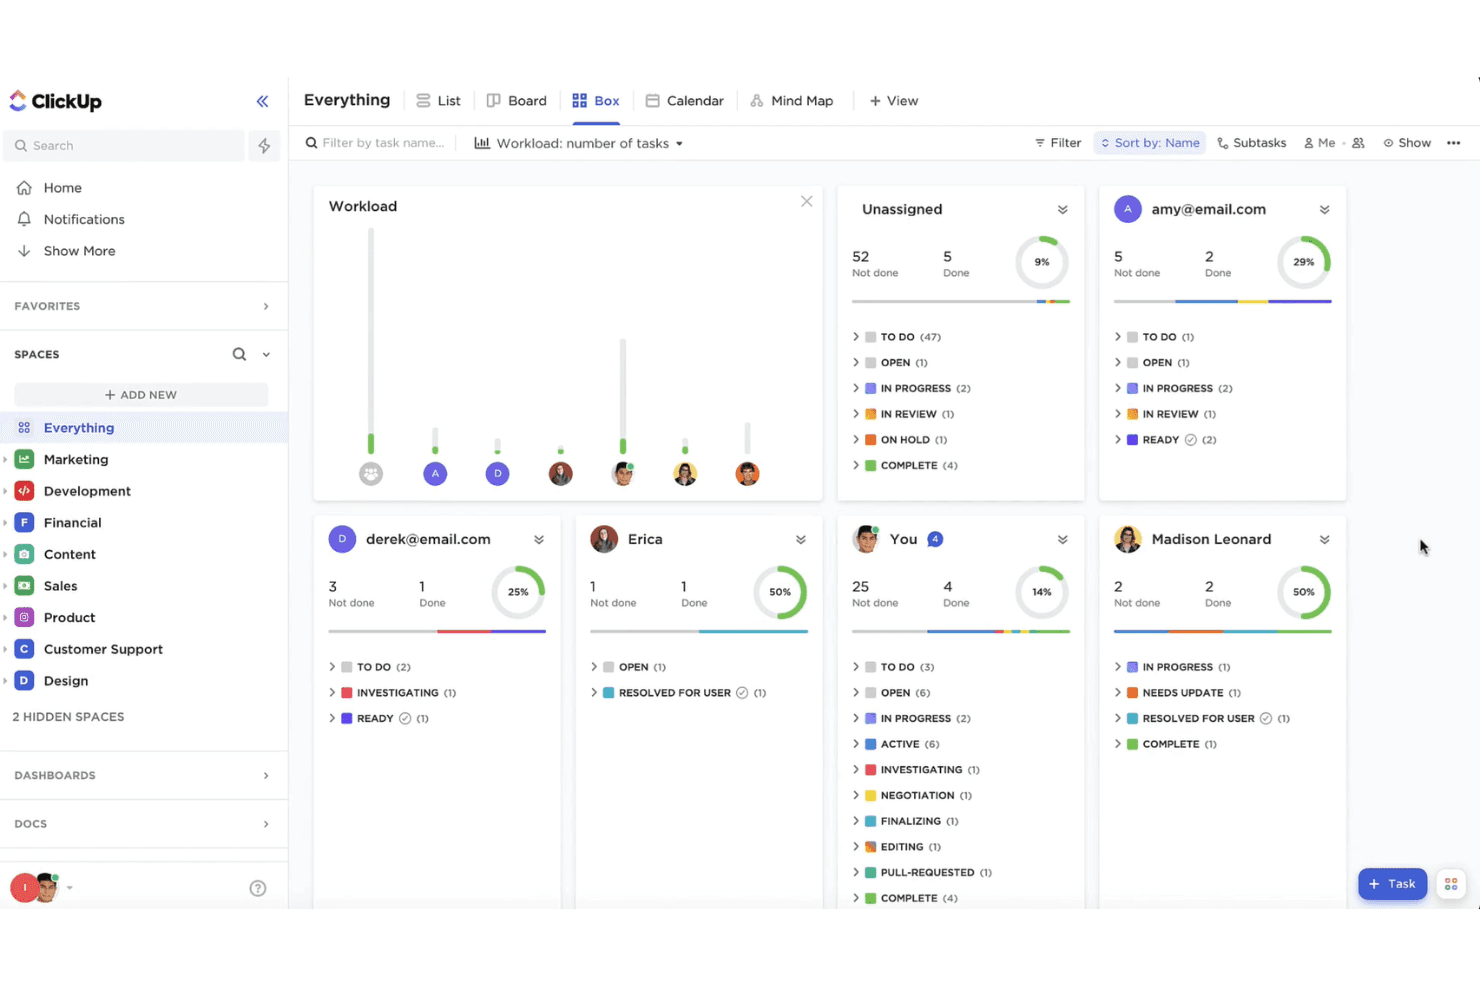Screen dimensions: 1480x987
Task: Click the assignees people icon in toolbar
Action: pyautogui.click(x=1358, y=143)
